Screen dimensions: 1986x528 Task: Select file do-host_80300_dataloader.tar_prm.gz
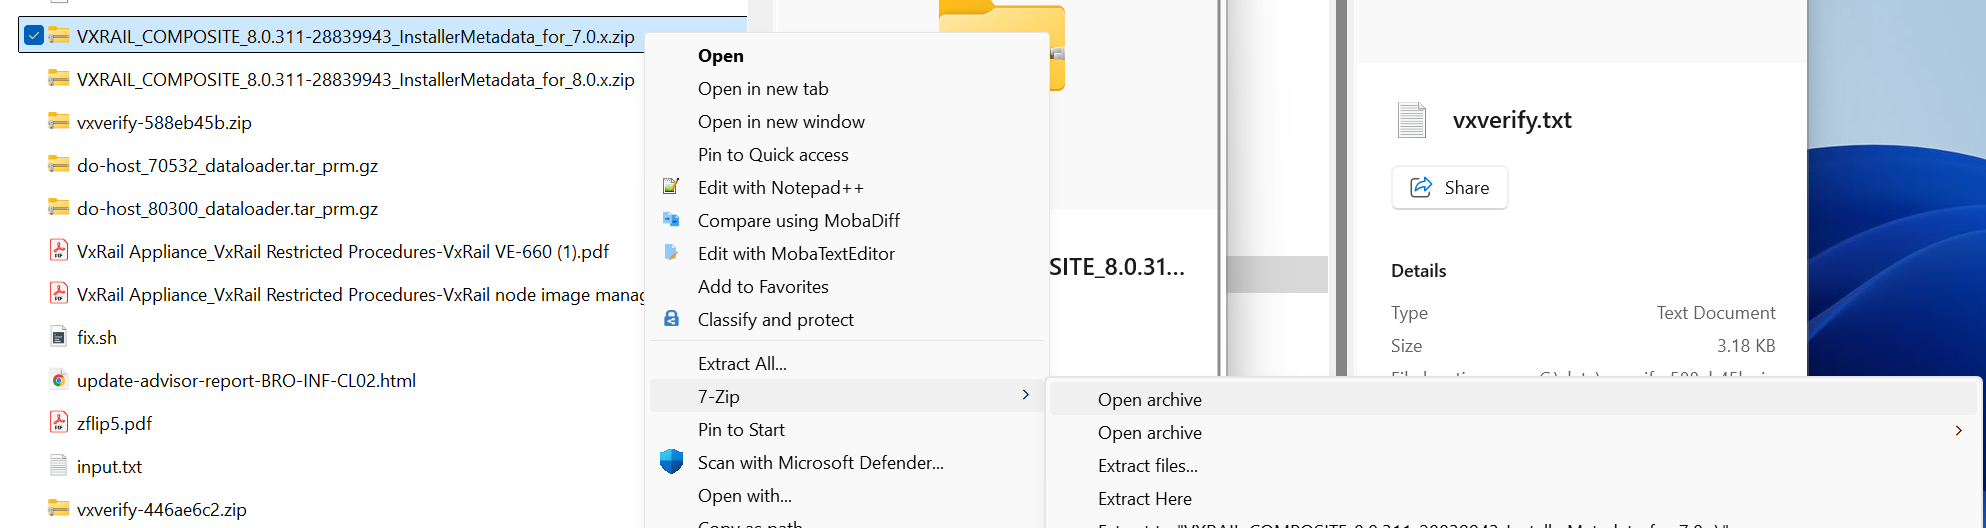coord(227,208)
